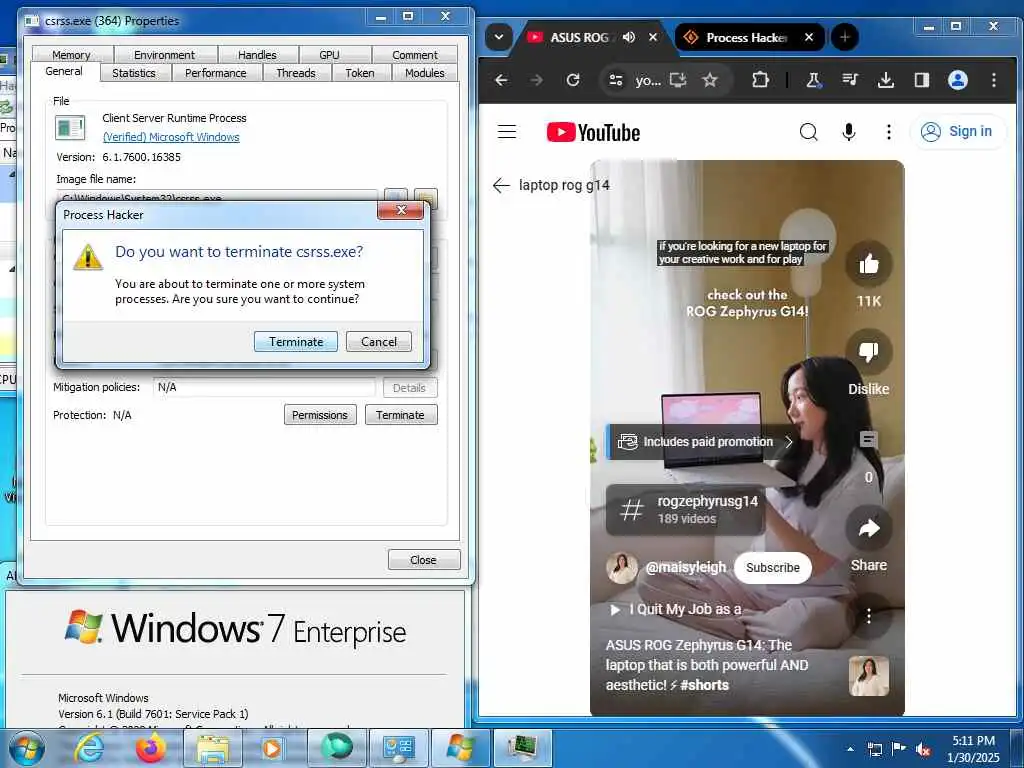Click the Verified Microsoft Windows link
The width and height of the screenshot is (1024, 768).
pos(171,137)
